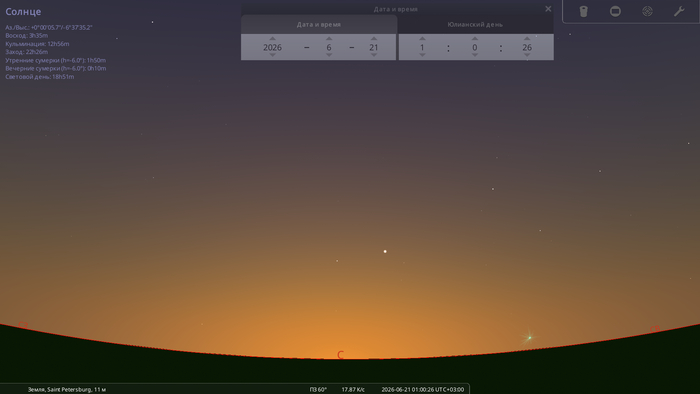Toggle the Telrad sight icon
This screenshot has height=394, width=700.
coord(647,11)
